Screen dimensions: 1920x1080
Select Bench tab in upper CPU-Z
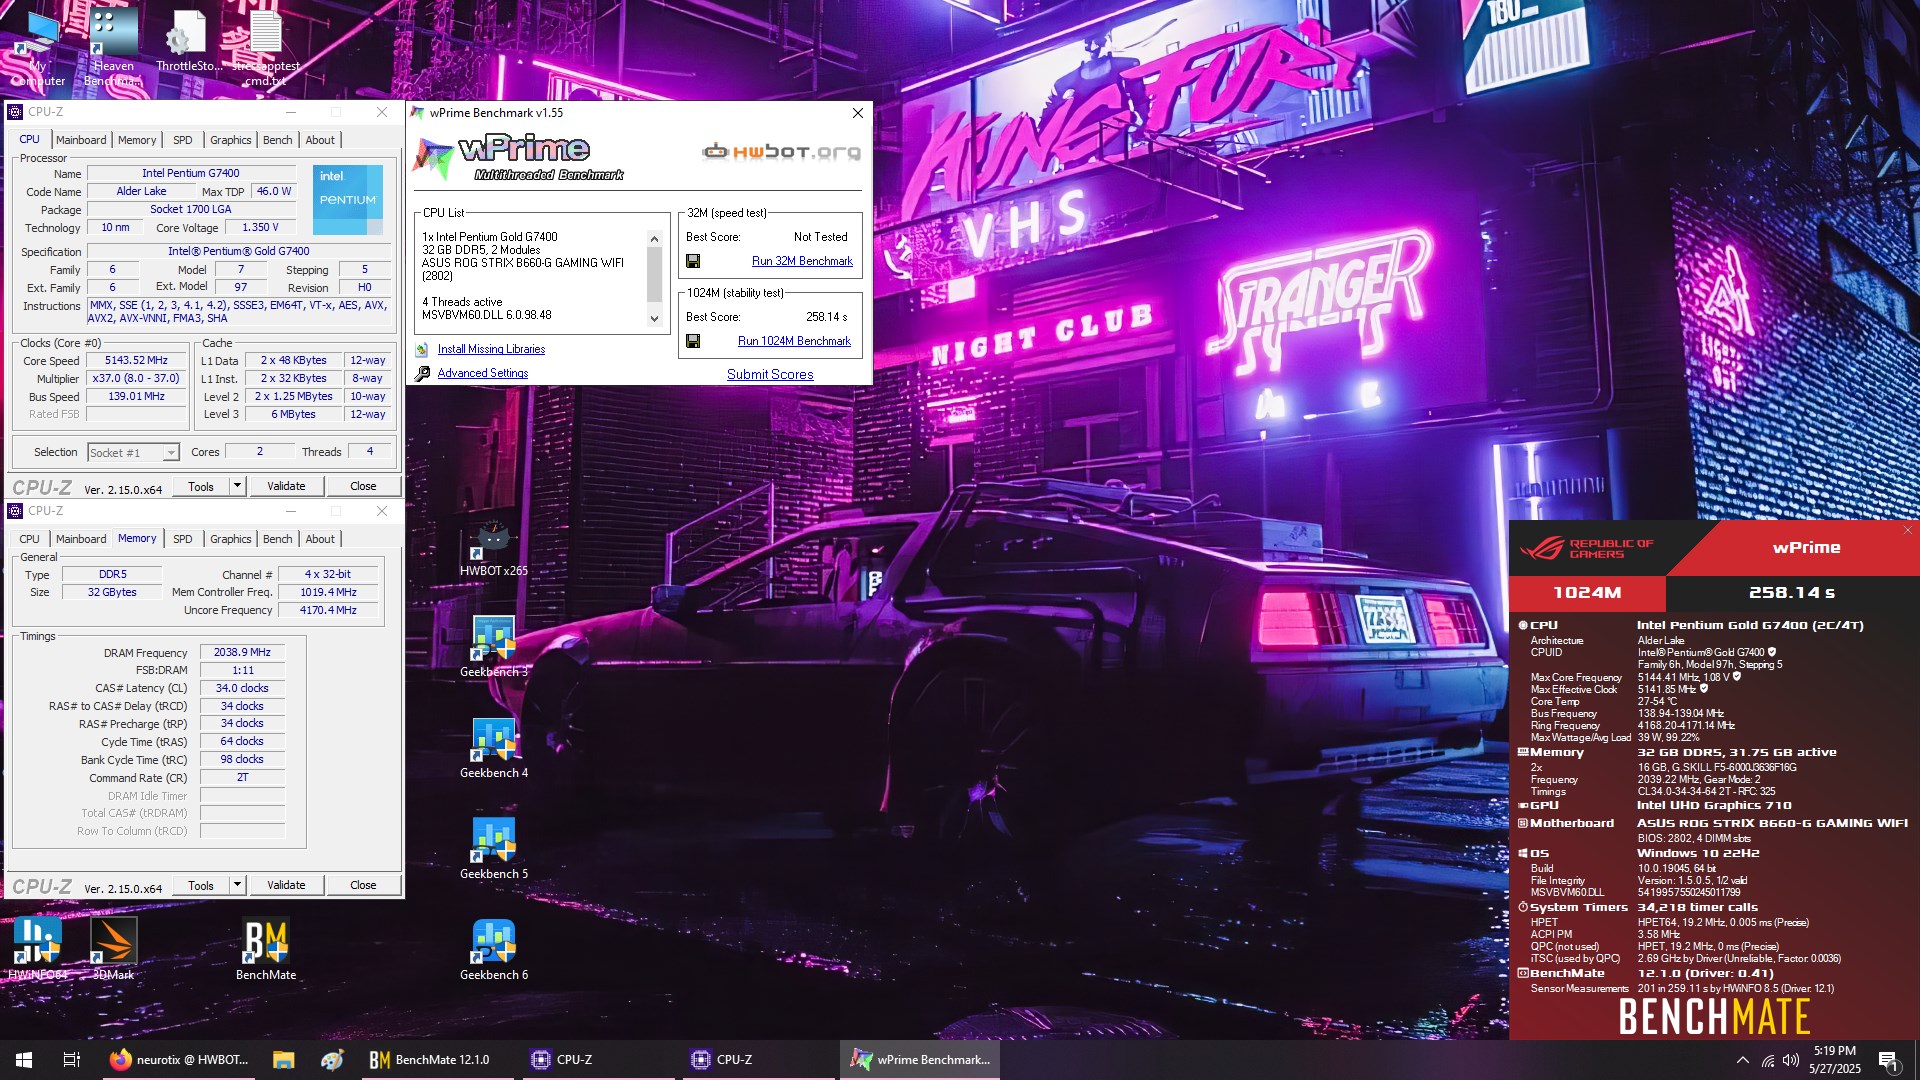[x=278, y=140]
